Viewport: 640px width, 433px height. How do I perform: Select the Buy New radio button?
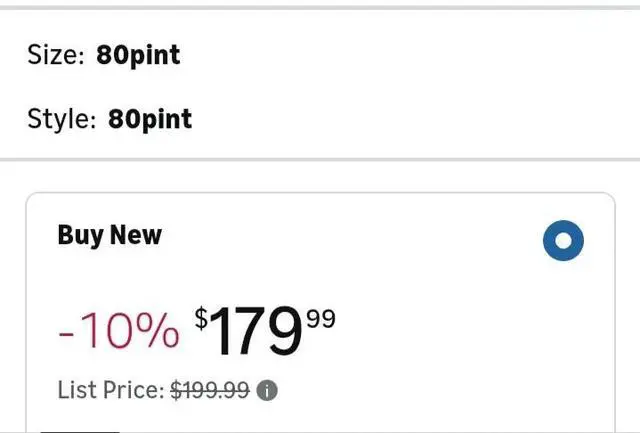pyautogui.click(x=563, y=241)
